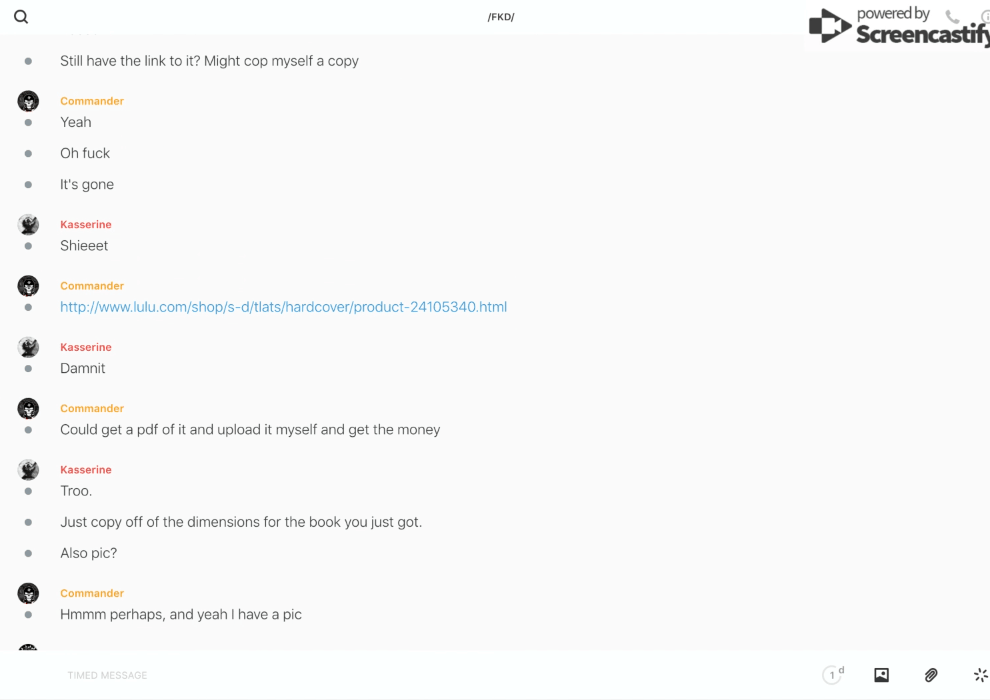
Task: Click Commander's avatar above the 'Yeah' message
Action: tap(28, 101)
